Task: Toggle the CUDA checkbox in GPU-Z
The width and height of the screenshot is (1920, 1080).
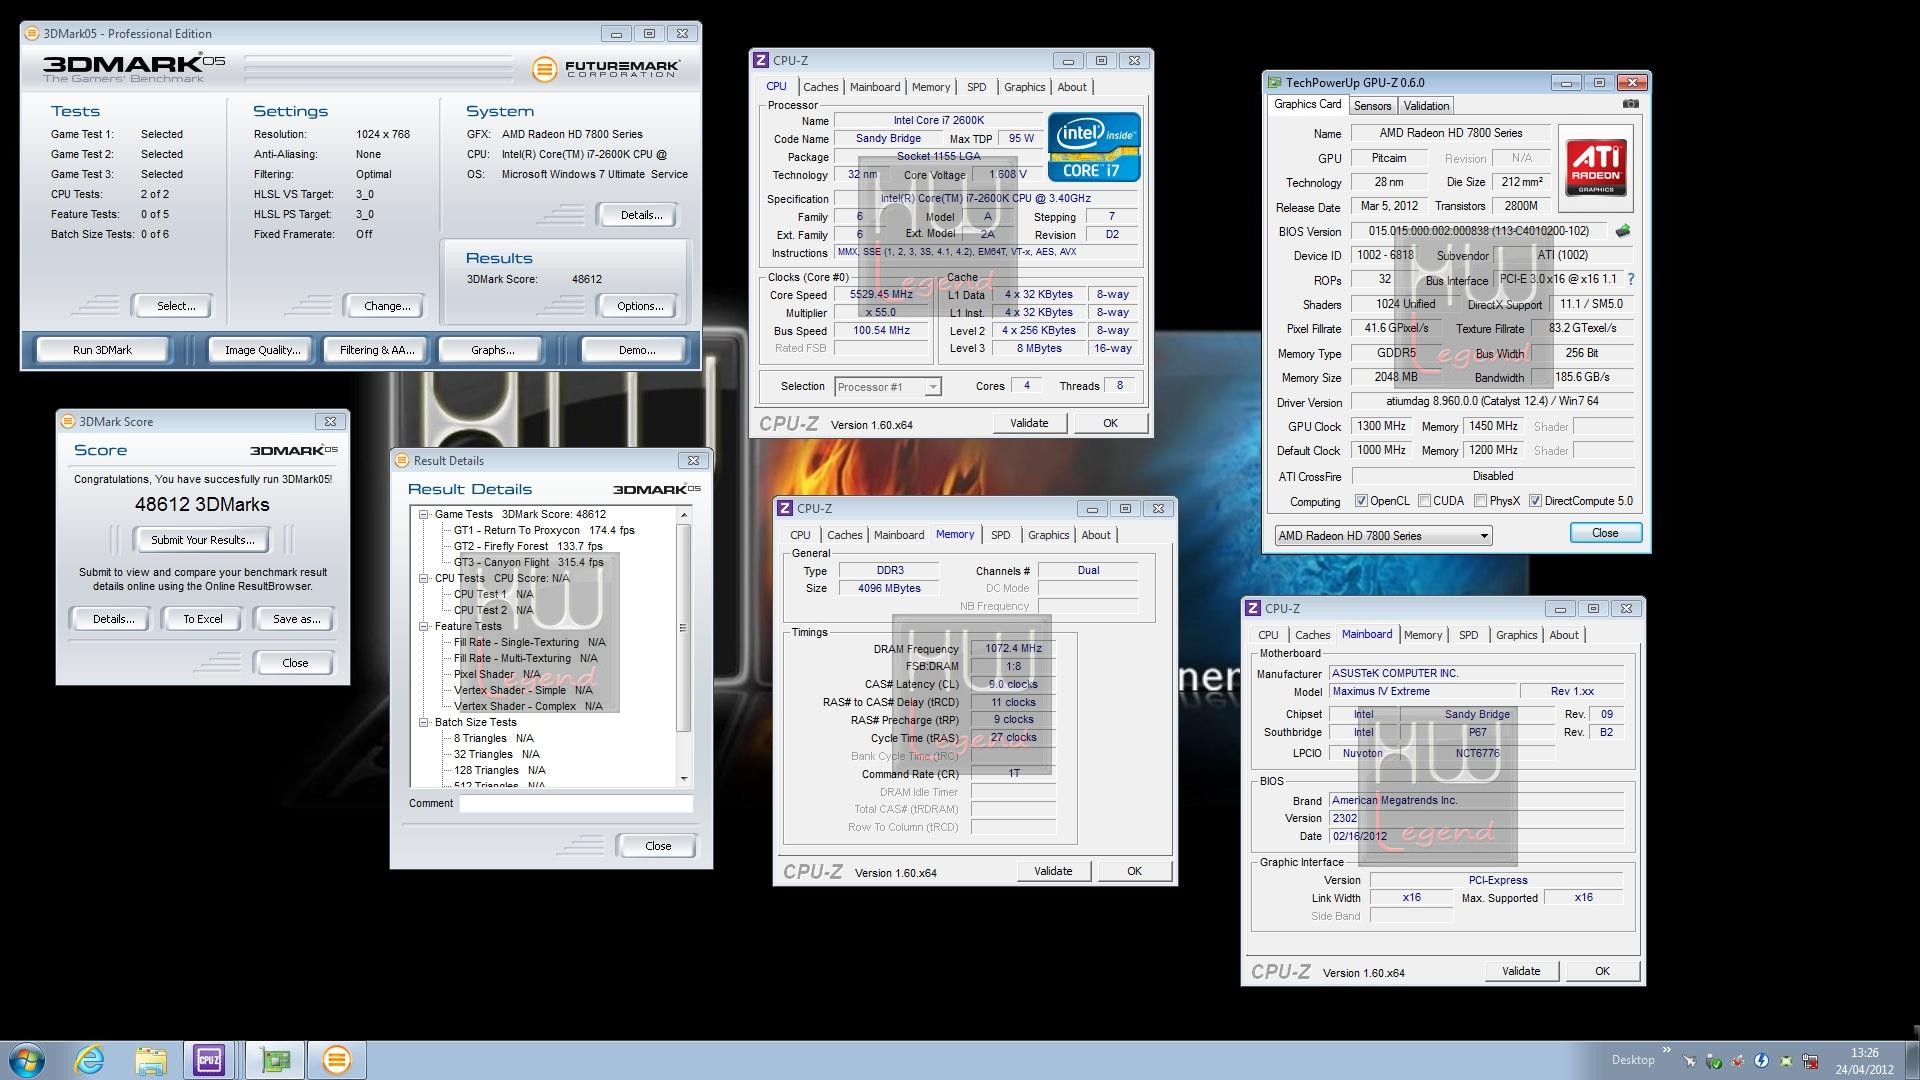Action: point(1424,501)
